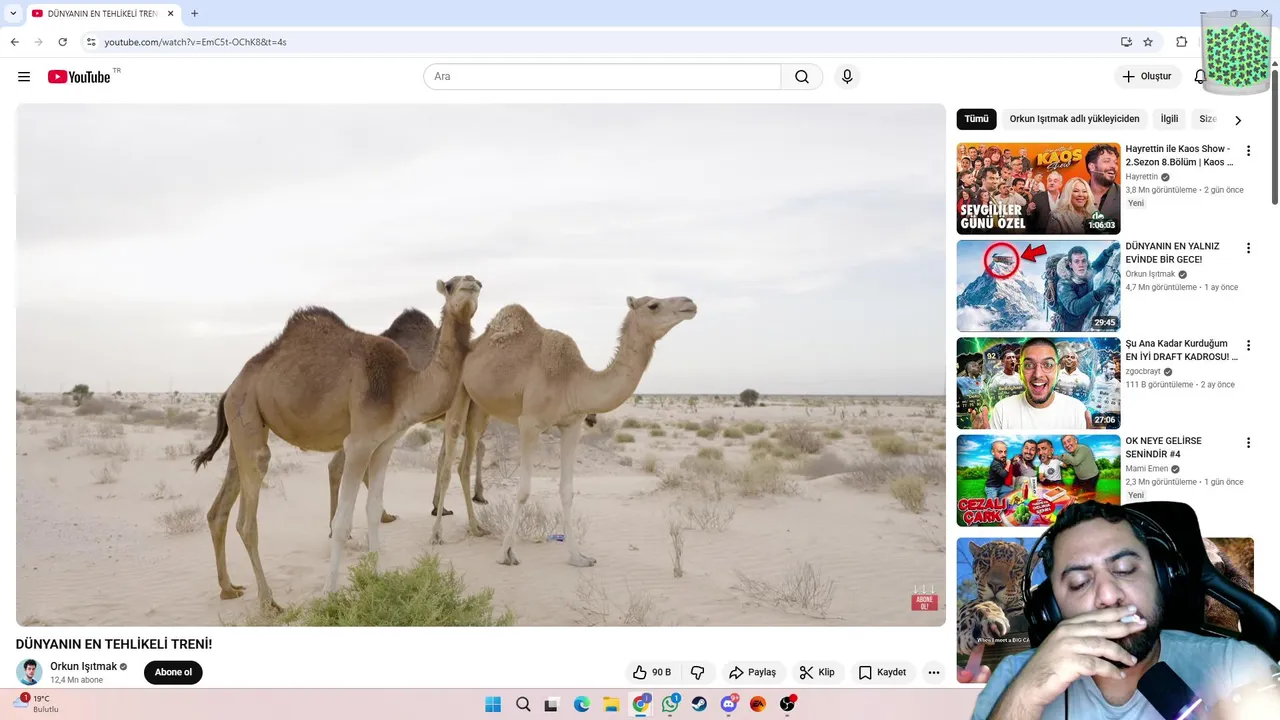Open OBS Studio from taskbar
Image resolution: width=1280 pixels, height=720 pixels.
tap(787, 704)
